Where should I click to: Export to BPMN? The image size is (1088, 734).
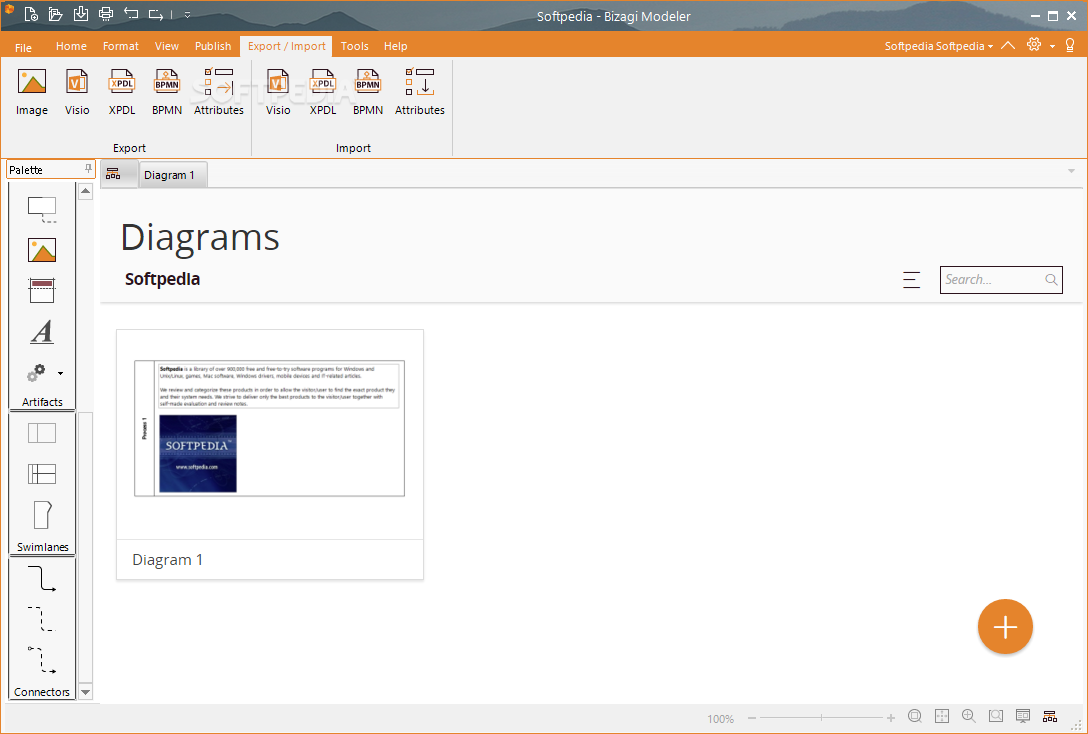(x=167, y=92)
